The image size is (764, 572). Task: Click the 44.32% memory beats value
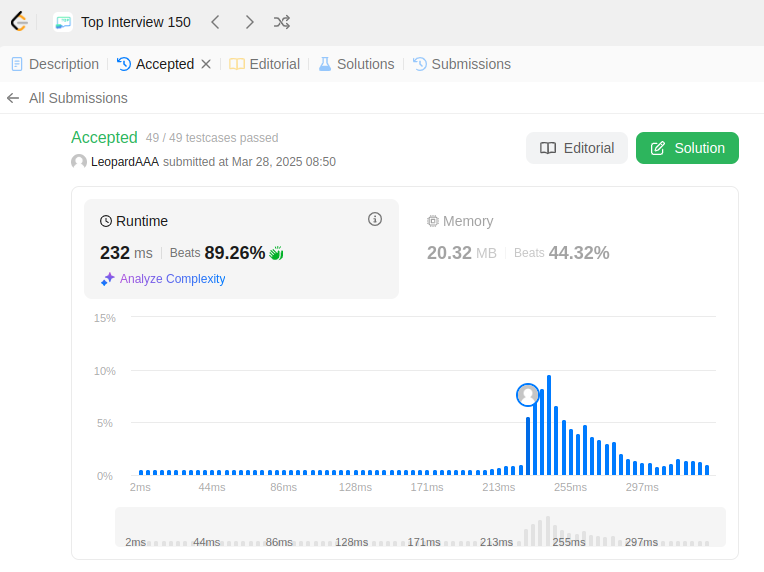pos(579,253)
